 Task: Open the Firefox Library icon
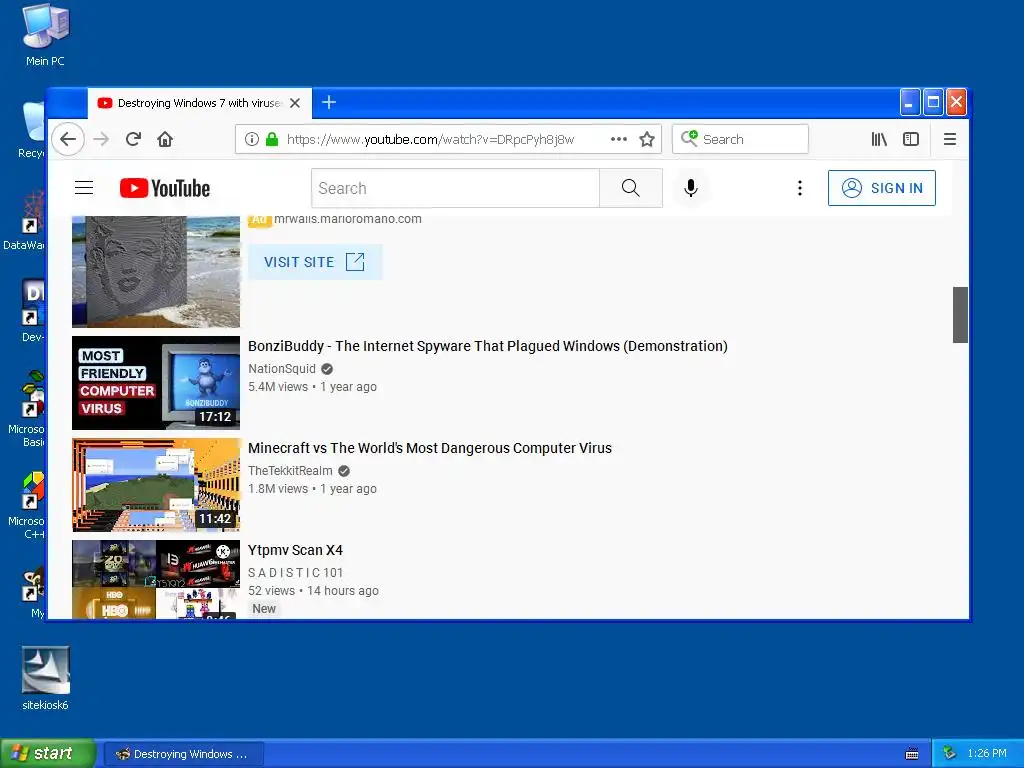click(x=879, y=139)
